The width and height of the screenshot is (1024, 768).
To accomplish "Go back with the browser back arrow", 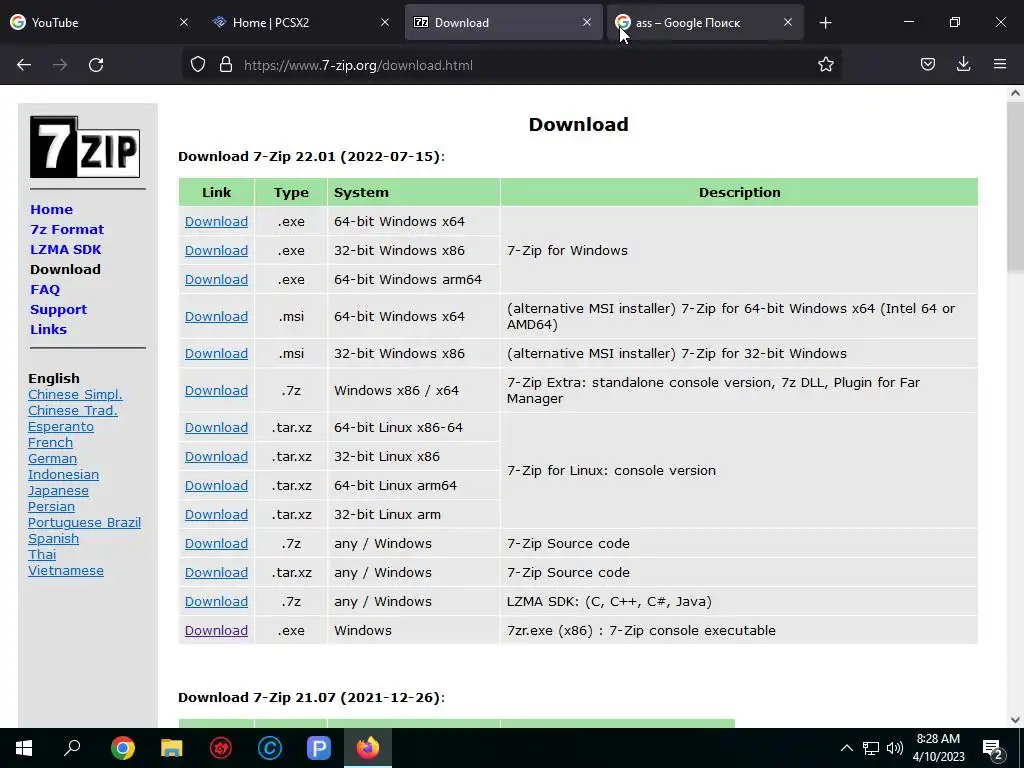I will 24,65.
